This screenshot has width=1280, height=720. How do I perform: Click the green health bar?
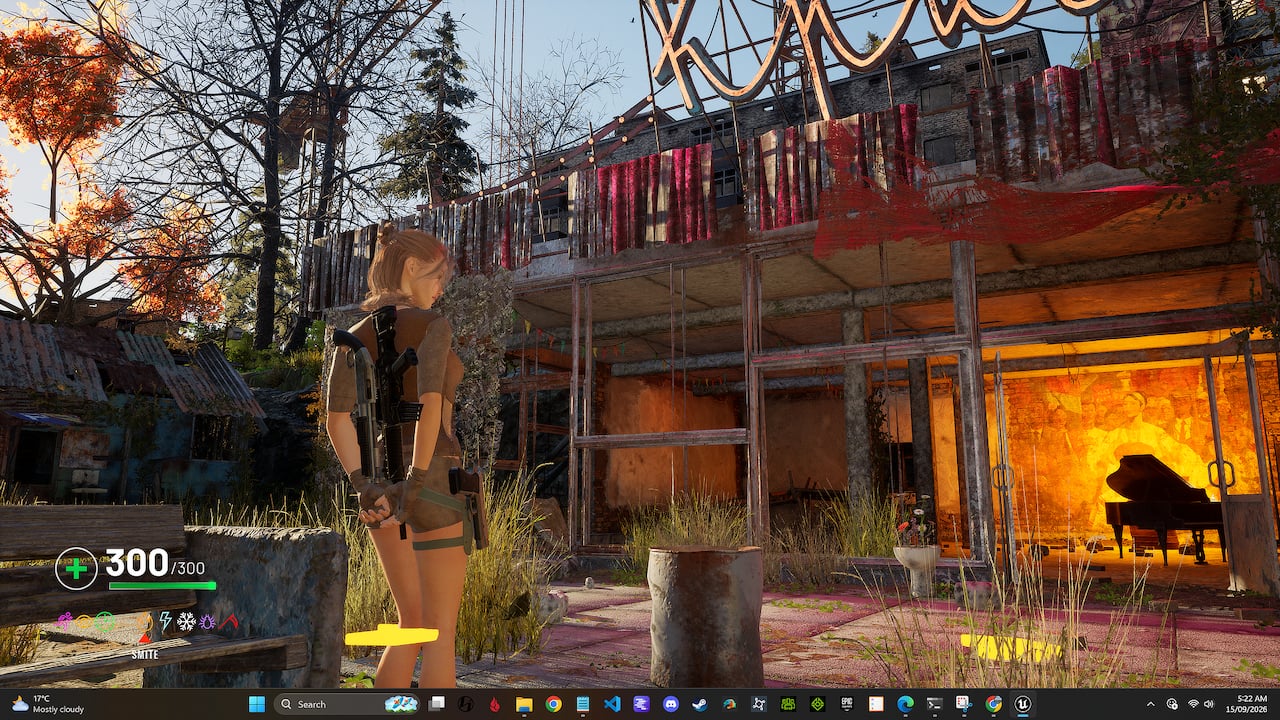pos(162,586)
